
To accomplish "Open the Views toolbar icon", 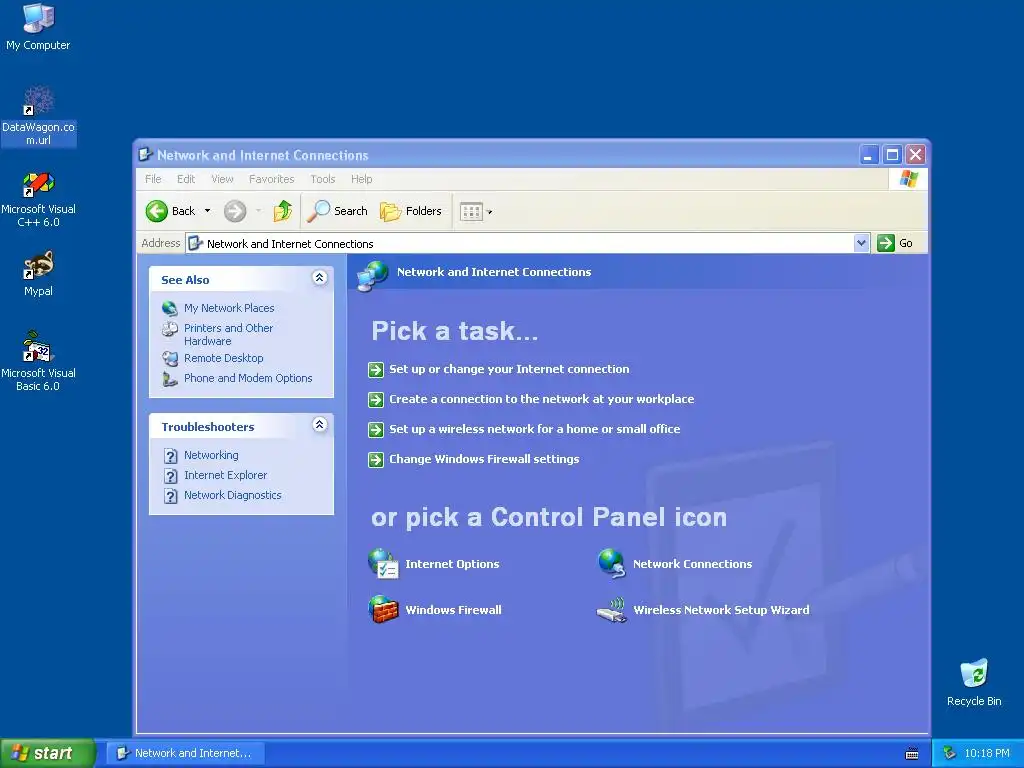I will pos(471,211).
